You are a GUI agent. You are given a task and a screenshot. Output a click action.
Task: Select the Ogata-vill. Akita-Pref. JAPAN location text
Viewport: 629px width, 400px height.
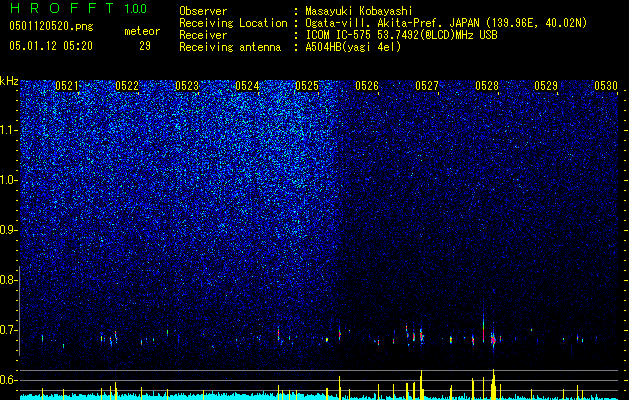[x=446, y=23]
